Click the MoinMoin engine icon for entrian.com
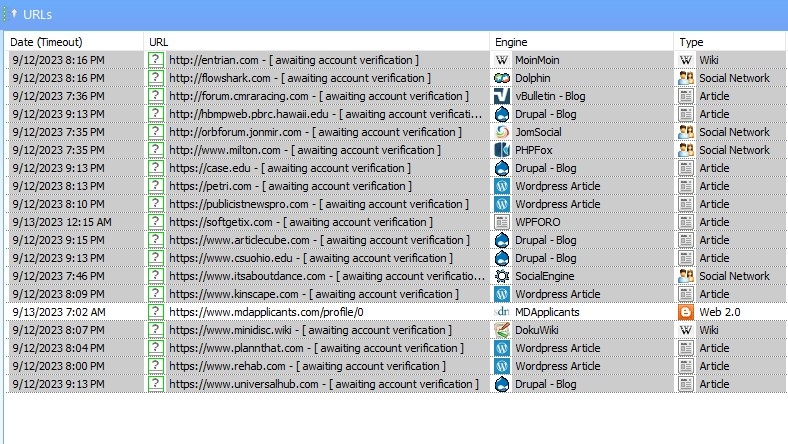Image resolution: width=788 pixels, height=444 pixels. 502,60
